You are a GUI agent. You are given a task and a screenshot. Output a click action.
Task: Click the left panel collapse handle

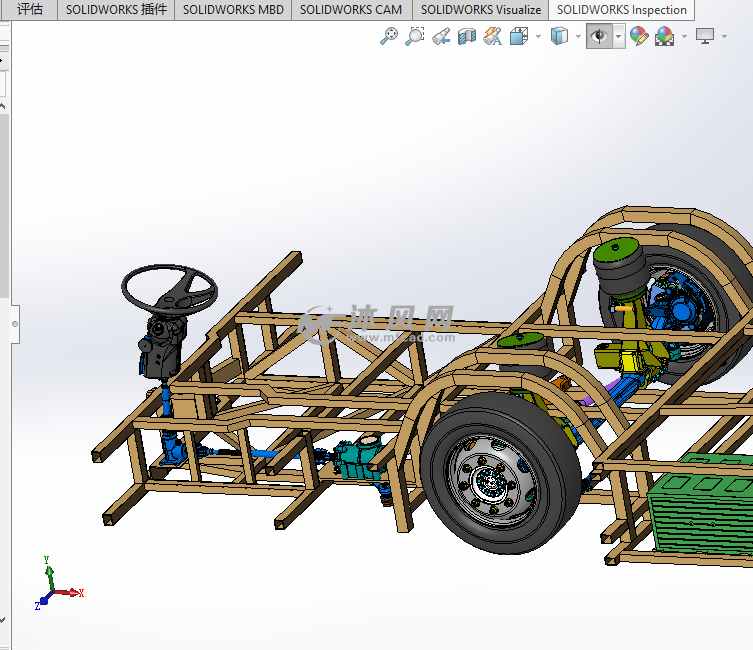(x=14, y=324)
